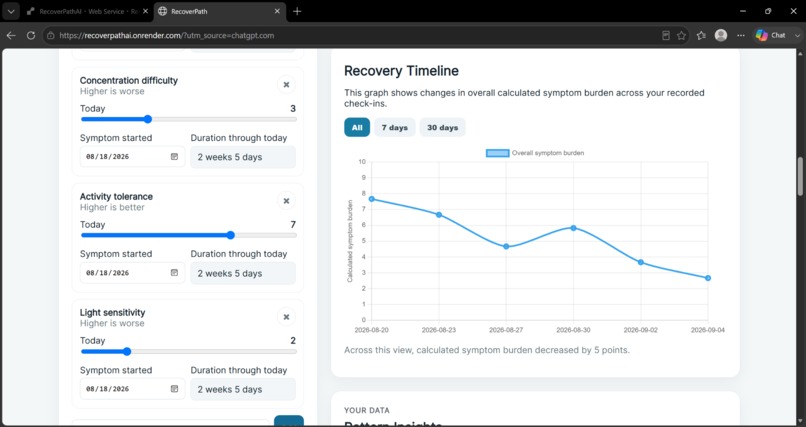
Task: Open the favorites list icon
Action: (701, 35)
